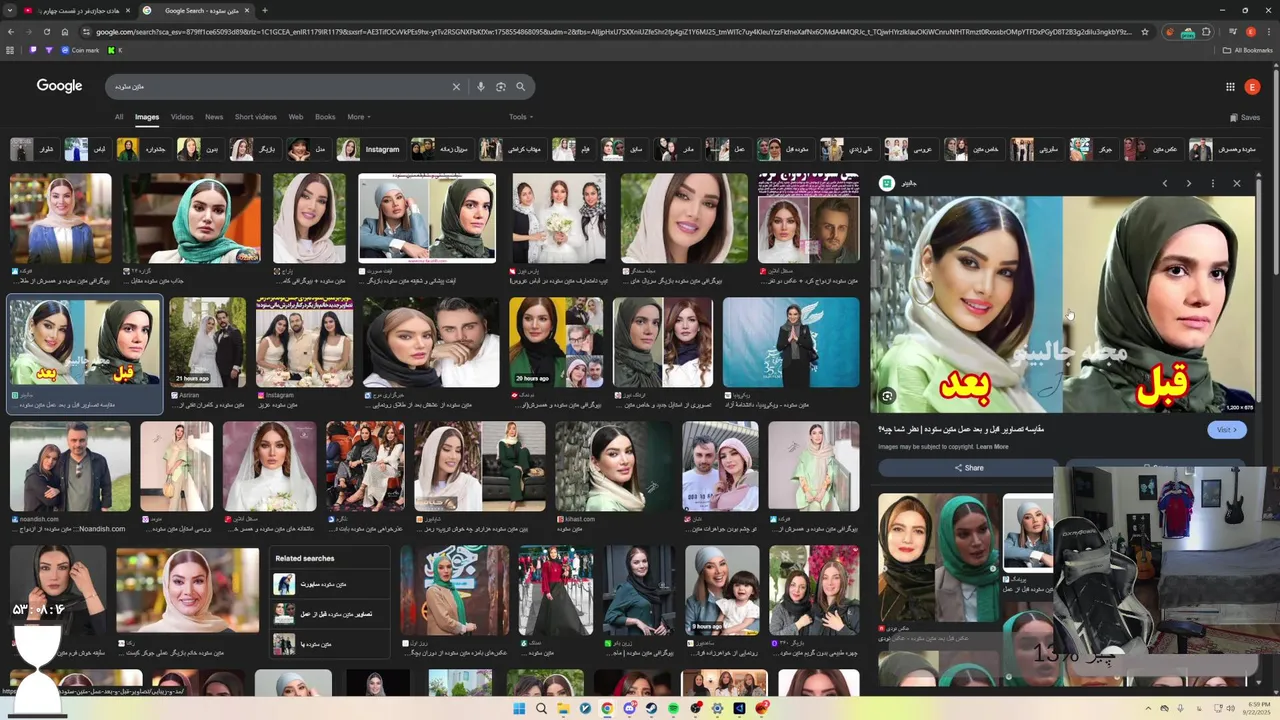This screenshot has height=720, width=1280.
Task: Click the 'Related searches' heading
Action: [x=304, y=558]
